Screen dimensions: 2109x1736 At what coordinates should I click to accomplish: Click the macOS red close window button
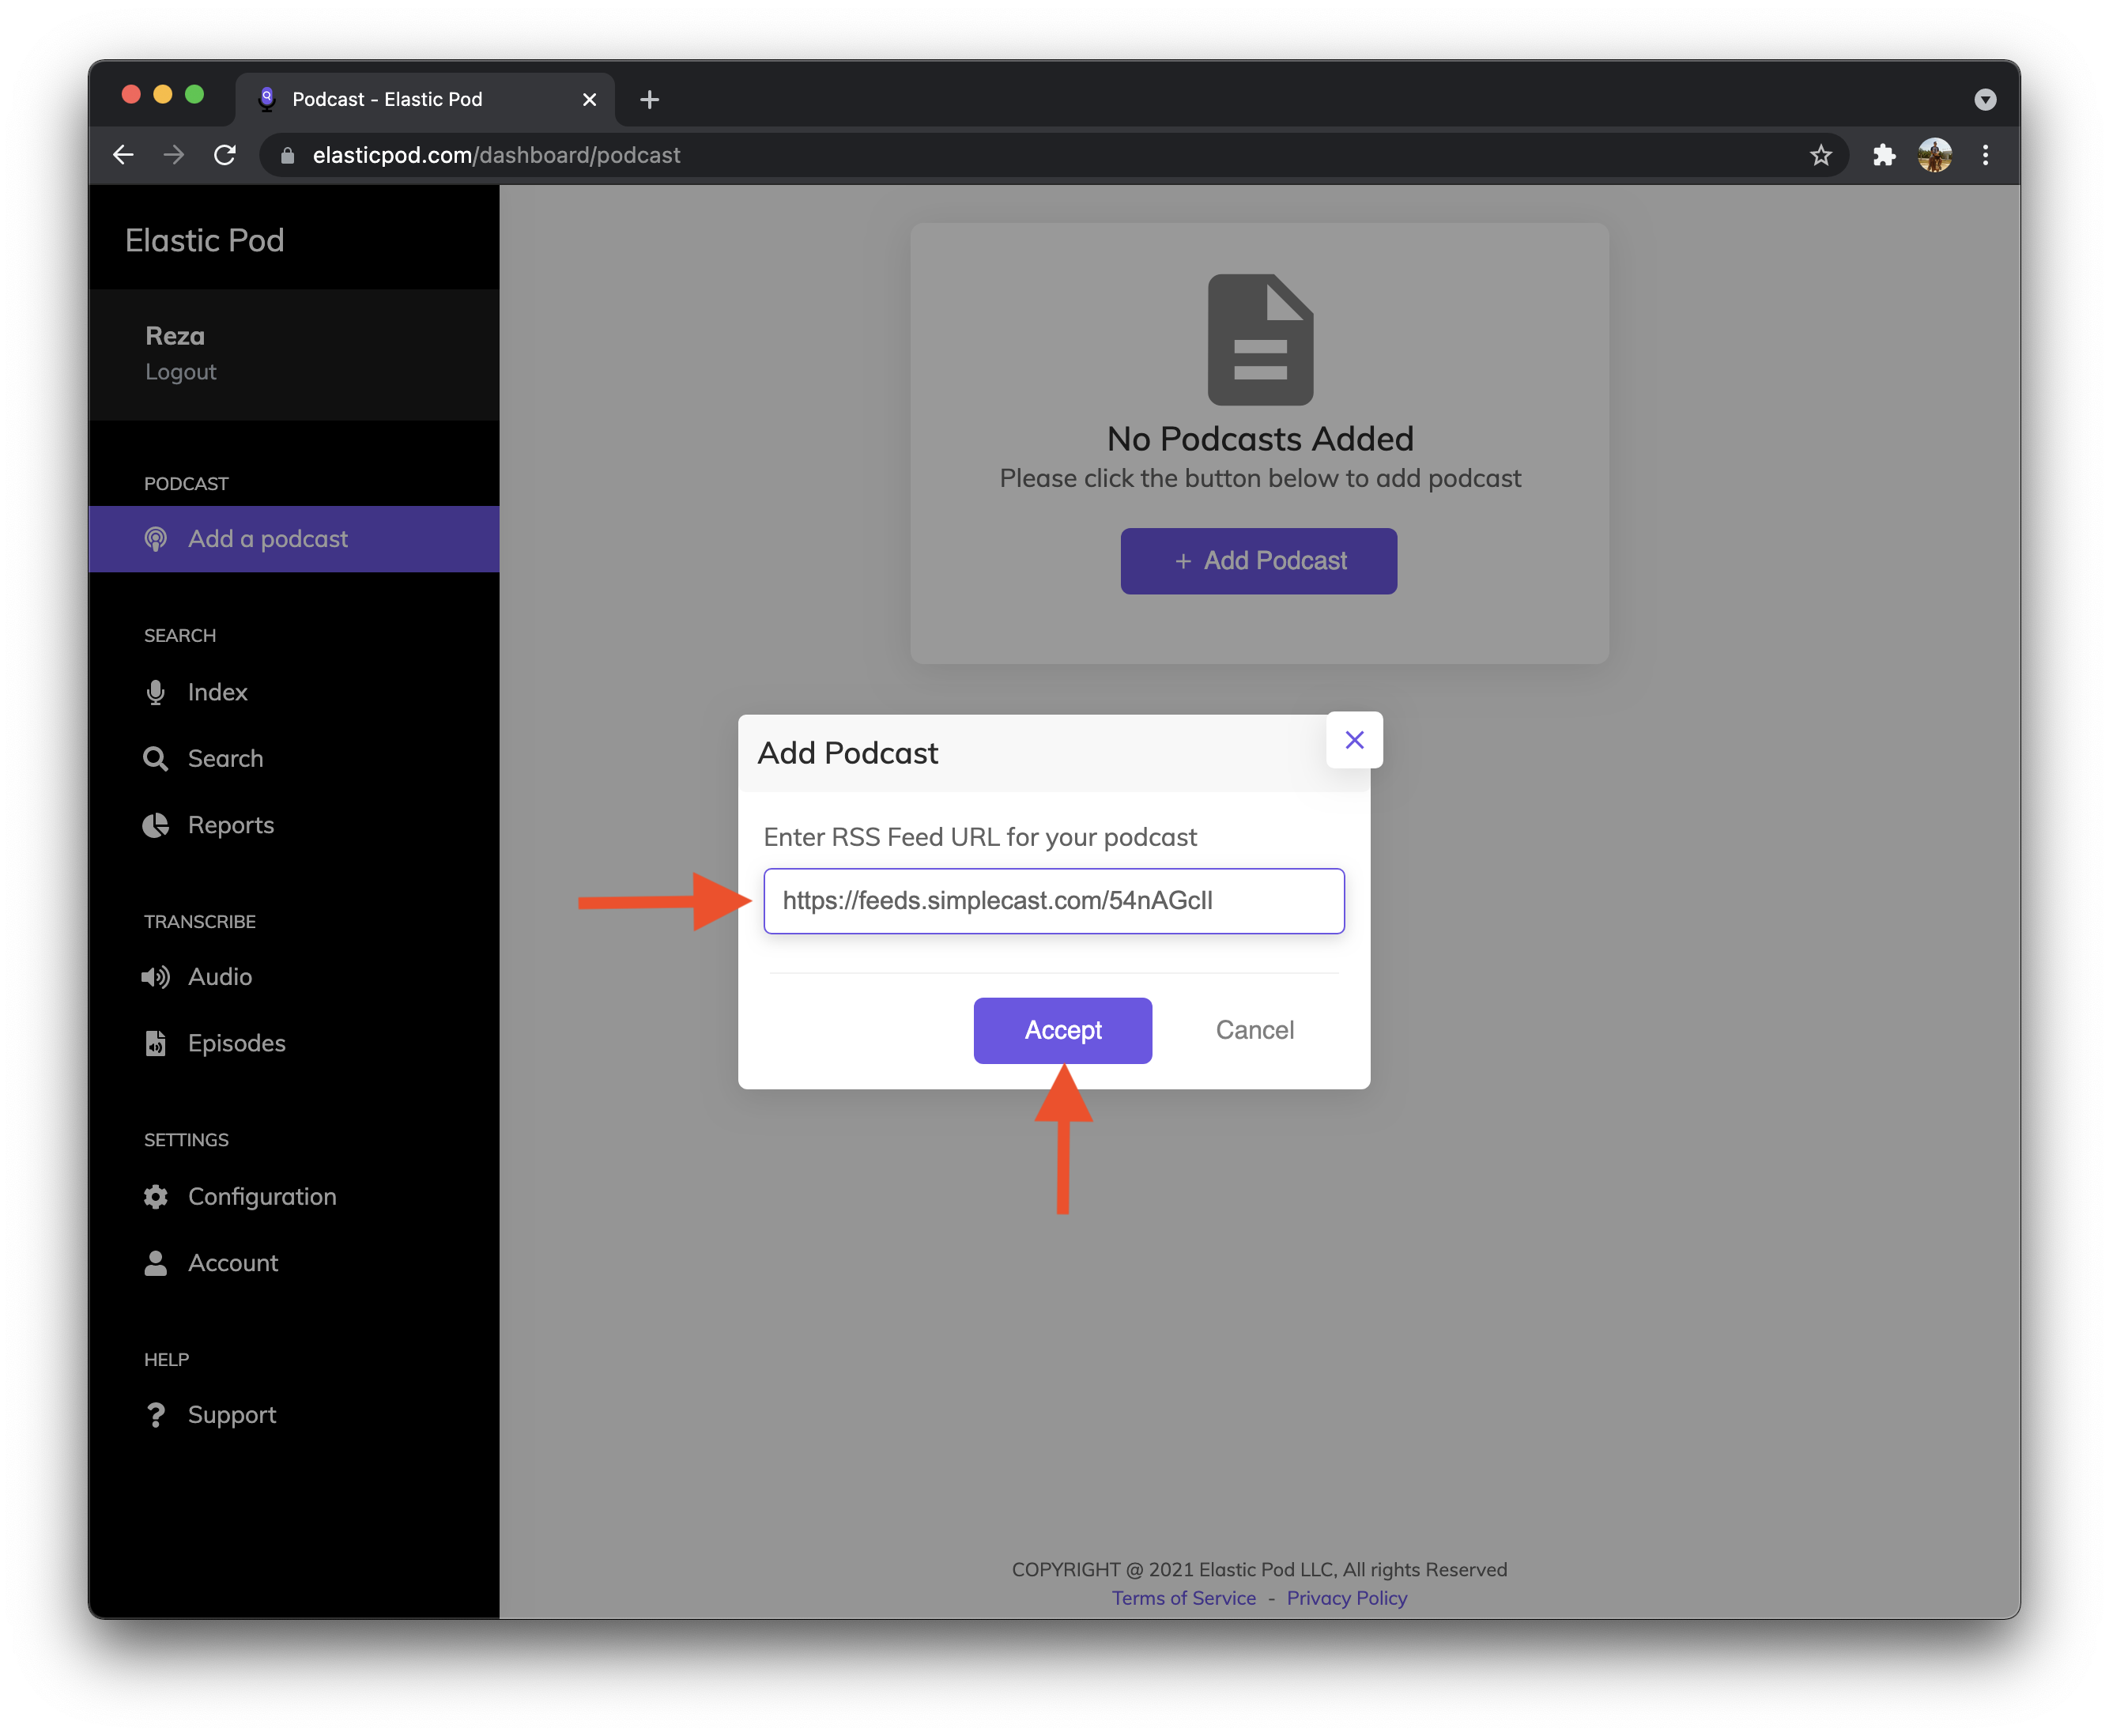pyautogui.click(x=131, y=94)
